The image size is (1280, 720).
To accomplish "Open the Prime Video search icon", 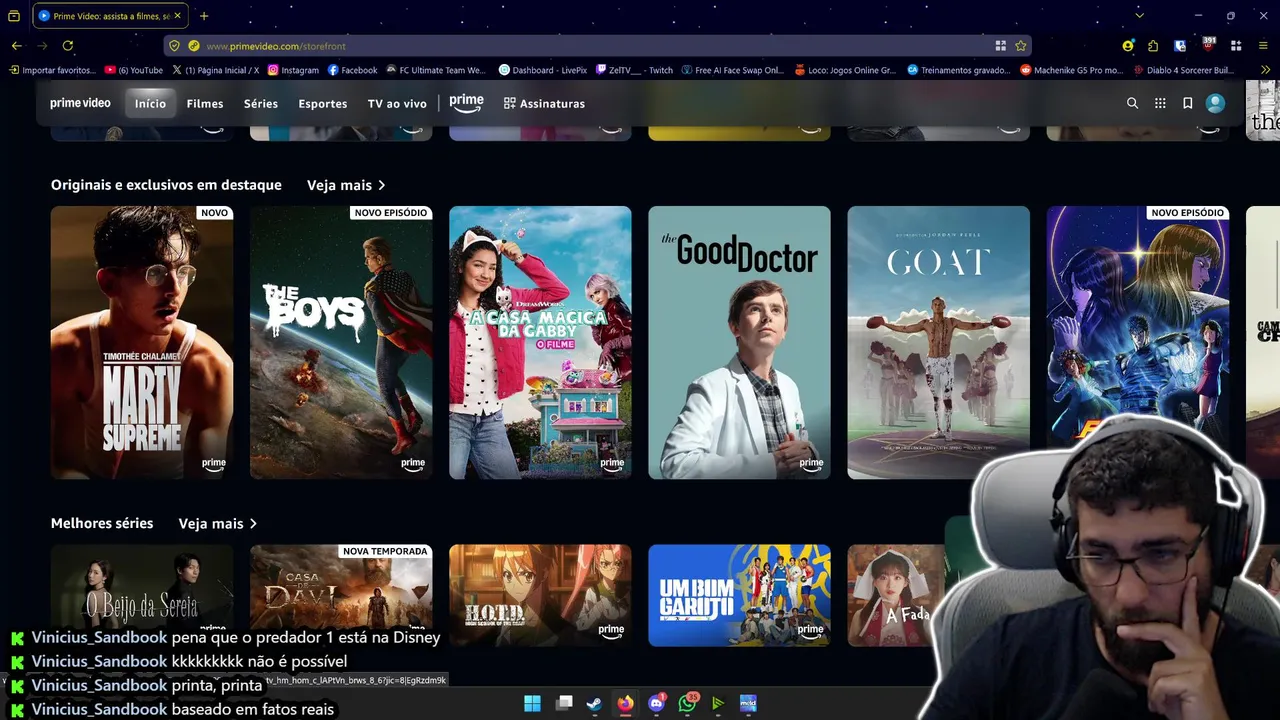I will point(1132,103).
